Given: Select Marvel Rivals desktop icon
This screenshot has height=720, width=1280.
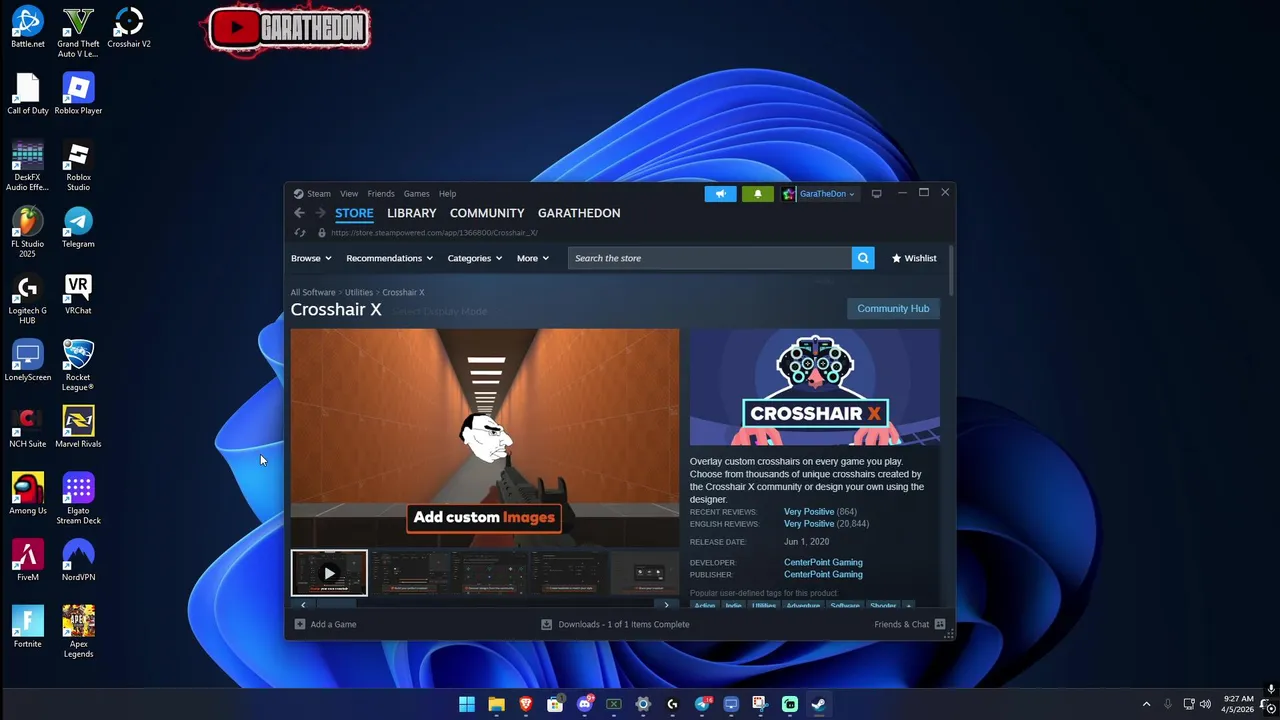Looking at the screenshot, I should click(x=78, y=428).
